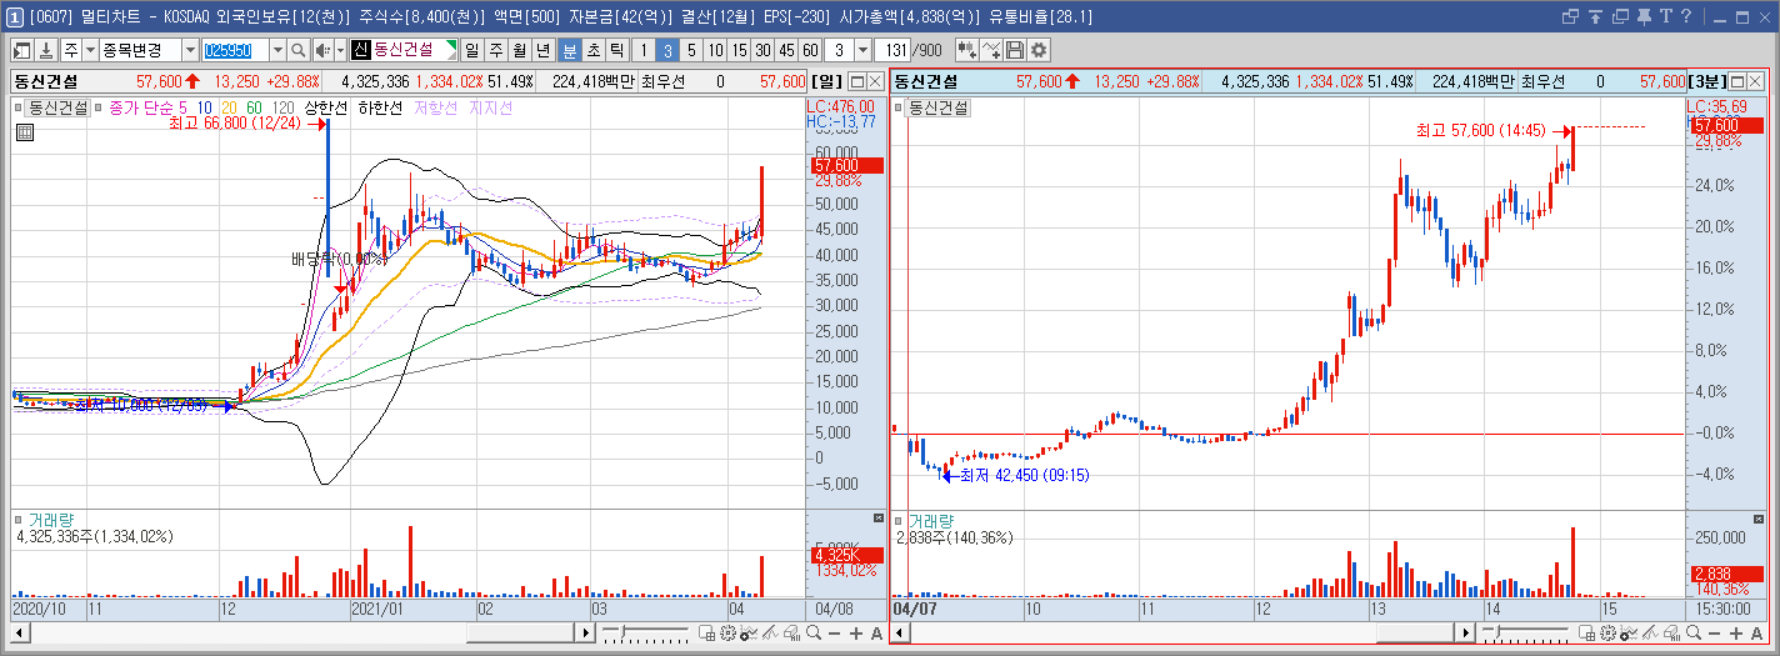This screenshot has width=1780, height=656.
Task: Click the add line indicator icon
Action: 991,50
